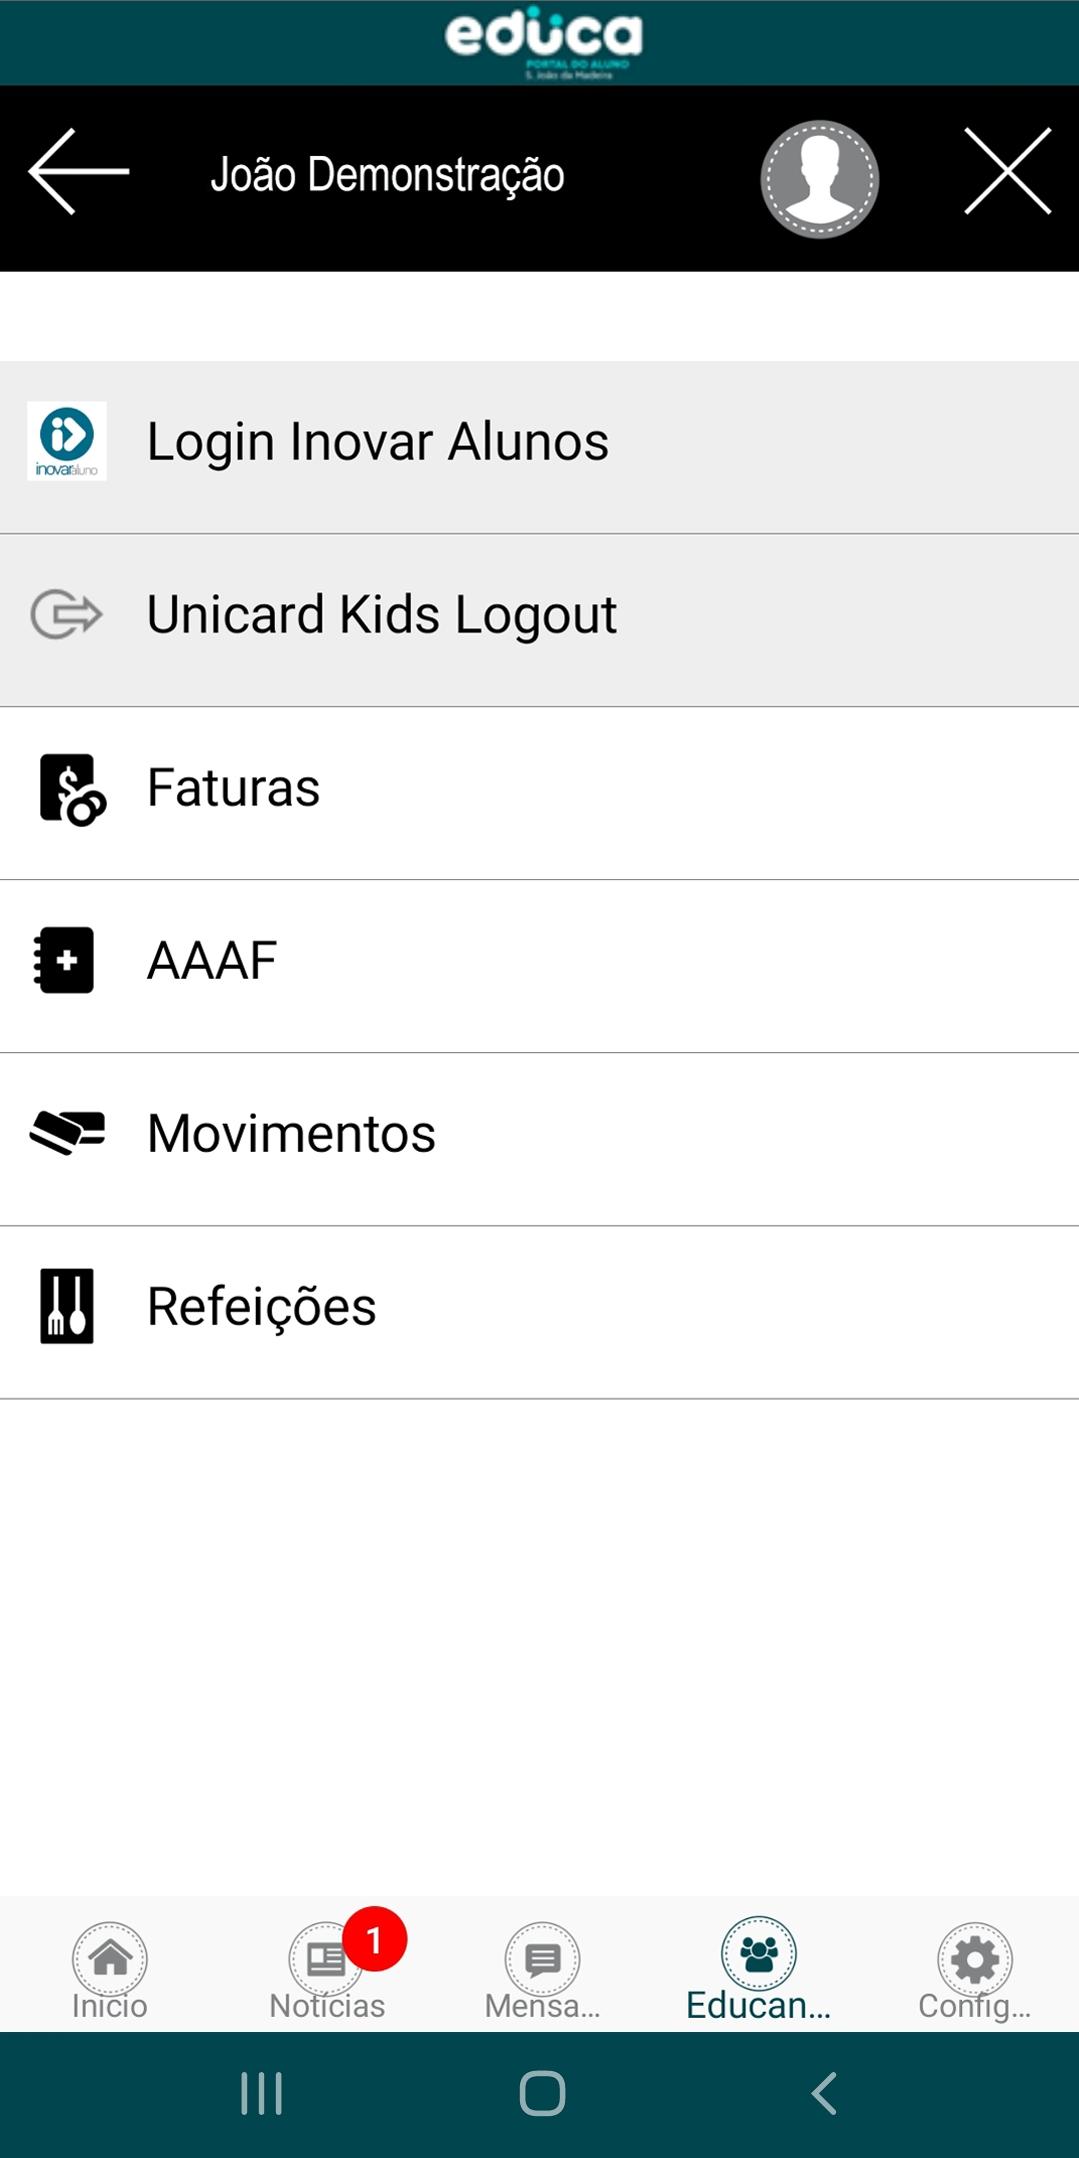
Task: Tap the Refeições cutlery icon
Action: (x=67, y=1306)
